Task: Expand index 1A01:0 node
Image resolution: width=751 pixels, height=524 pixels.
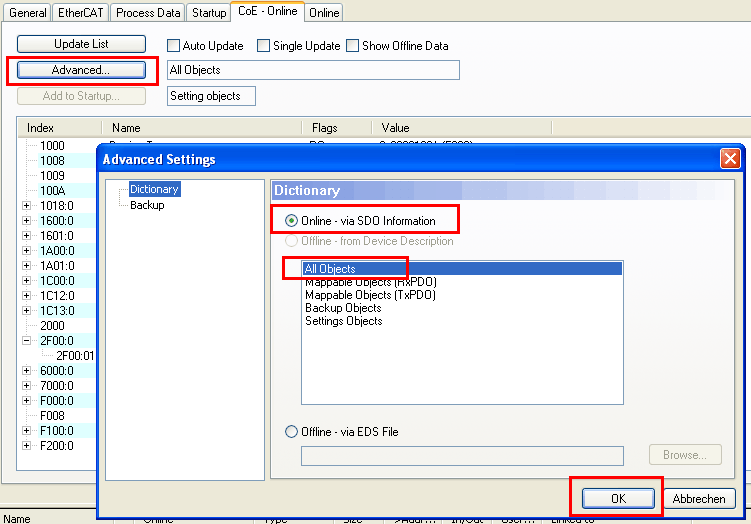Action: 26,265
